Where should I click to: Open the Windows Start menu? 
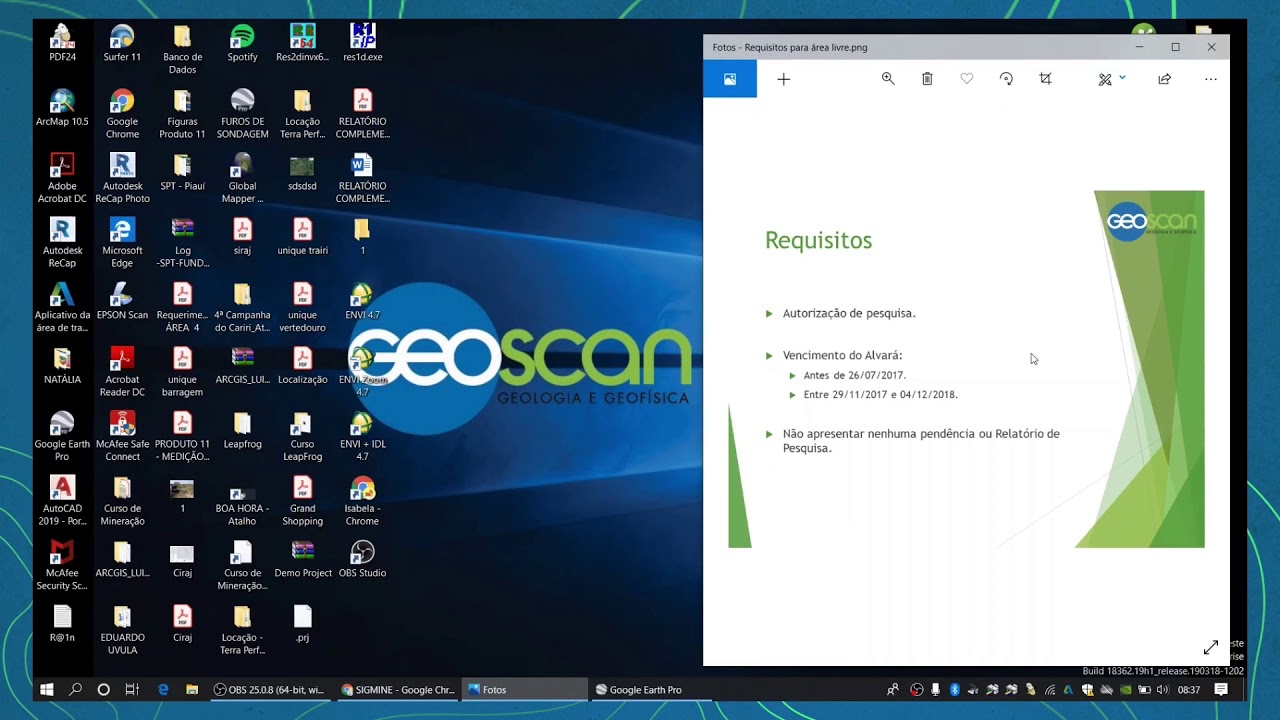46,690
